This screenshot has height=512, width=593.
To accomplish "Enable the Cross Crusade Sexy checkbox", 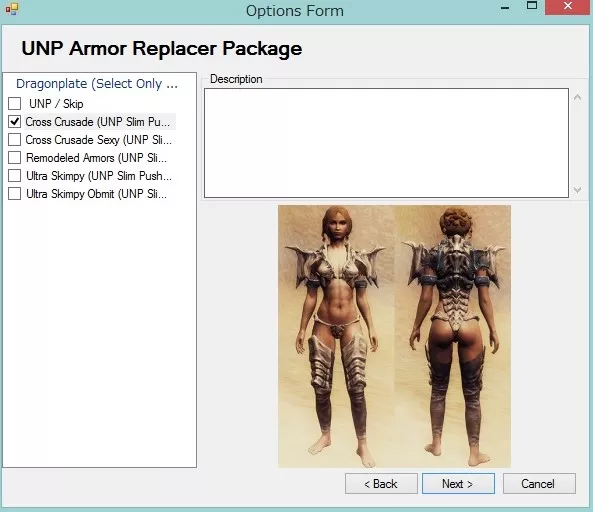I will [x=14, y=140].
